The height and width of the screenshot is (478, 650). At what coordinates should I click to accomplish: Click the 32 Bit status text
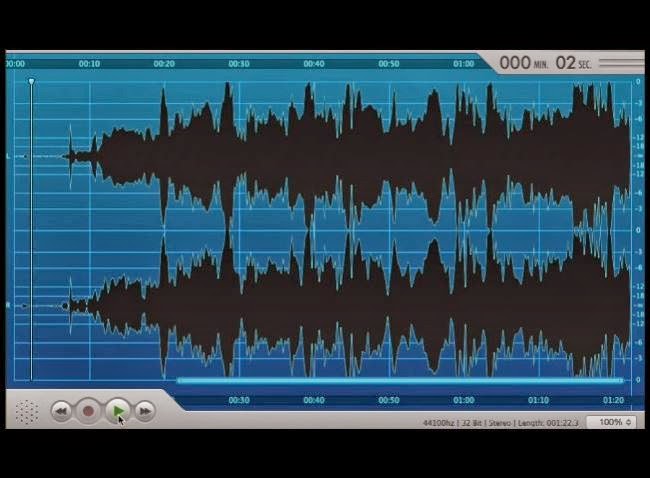[472, 423]
